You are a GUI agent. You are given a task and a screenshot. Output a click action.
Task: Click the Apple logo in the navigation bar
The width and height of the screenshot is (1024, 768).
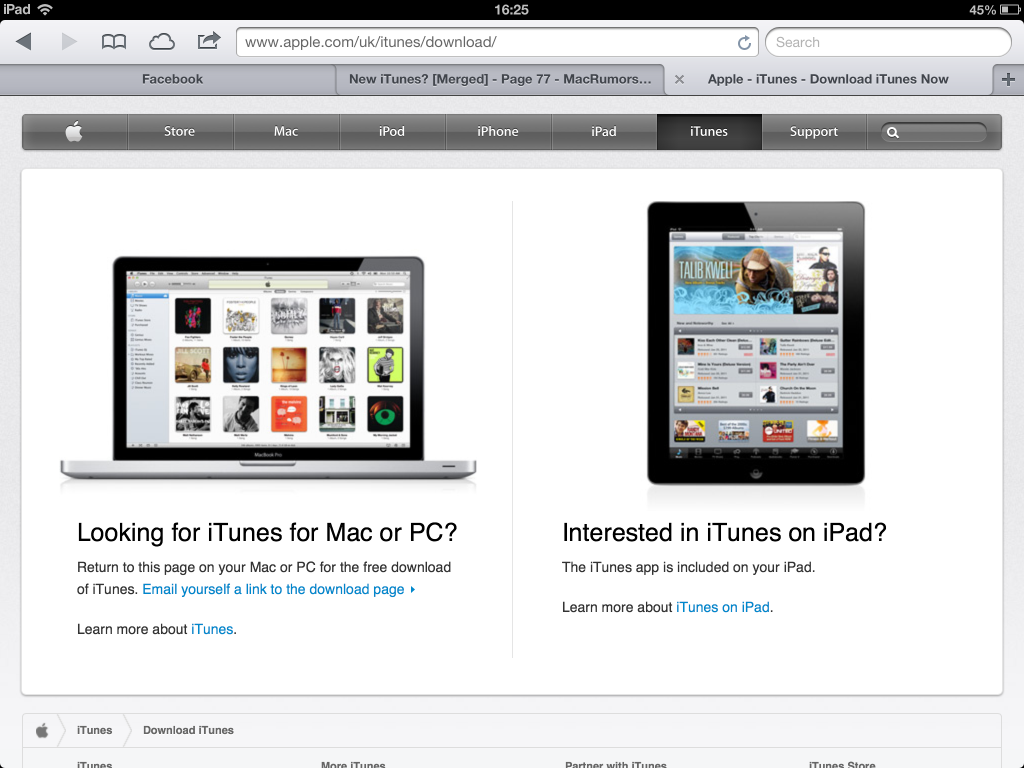coord(74,131)
